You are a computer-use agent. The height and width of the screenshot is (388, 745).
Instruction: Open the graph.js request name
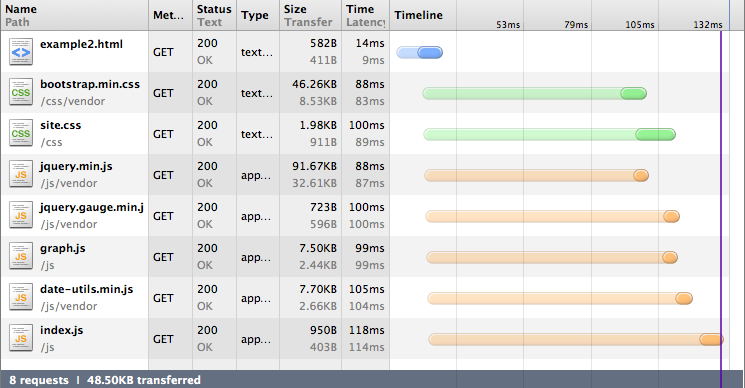point(63,248)
